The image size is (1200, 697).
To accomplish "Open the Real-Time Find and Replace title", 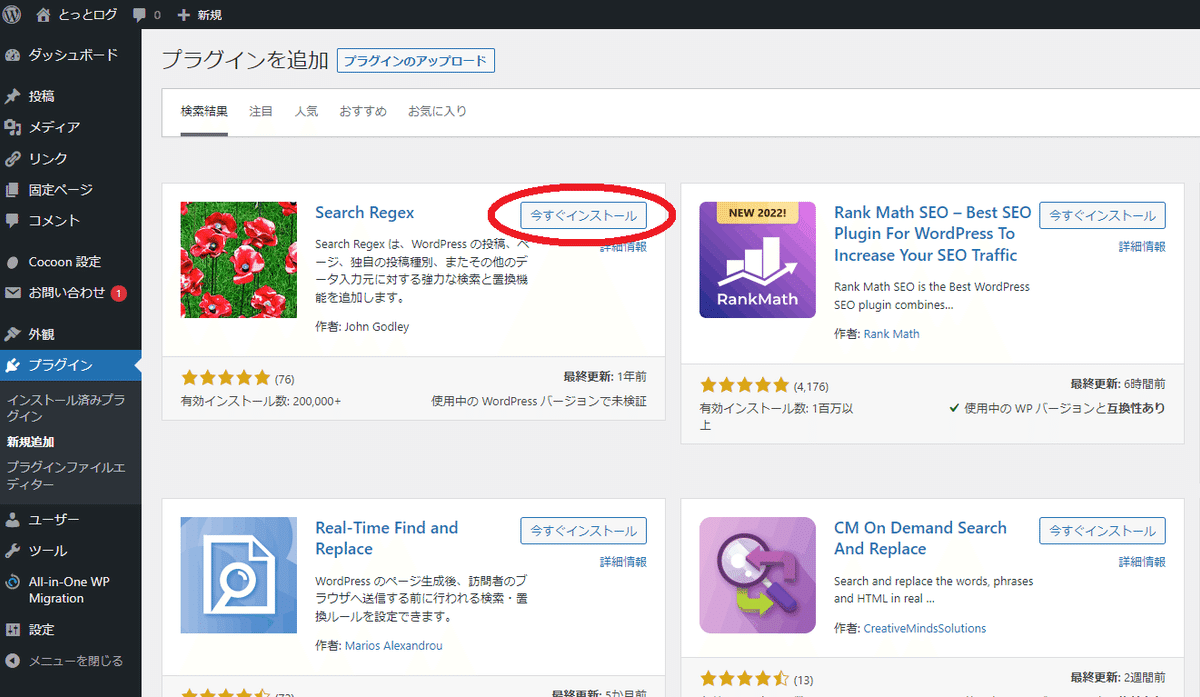I will tap(386, 538).
